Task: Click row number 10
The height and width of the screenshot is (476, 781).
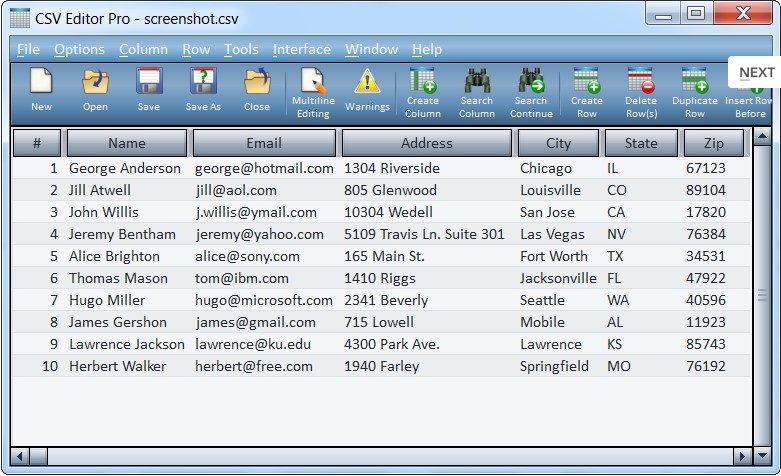Action: coord(50,366)
